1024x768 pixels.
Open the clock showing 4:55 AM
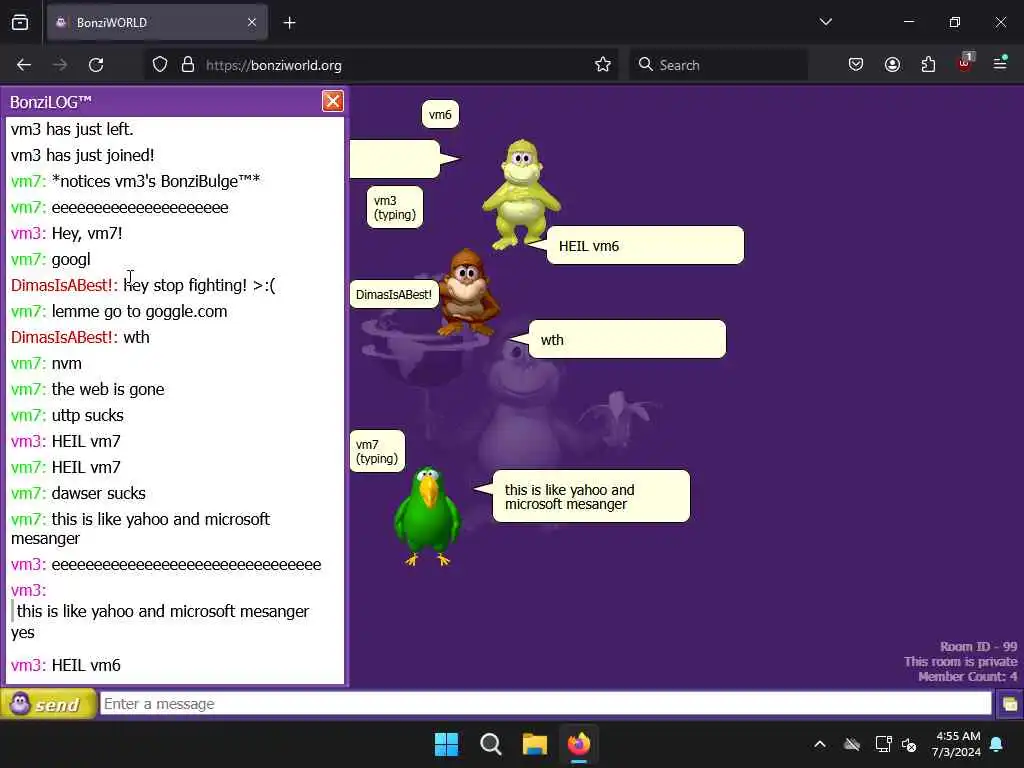(x=957, y=744)
